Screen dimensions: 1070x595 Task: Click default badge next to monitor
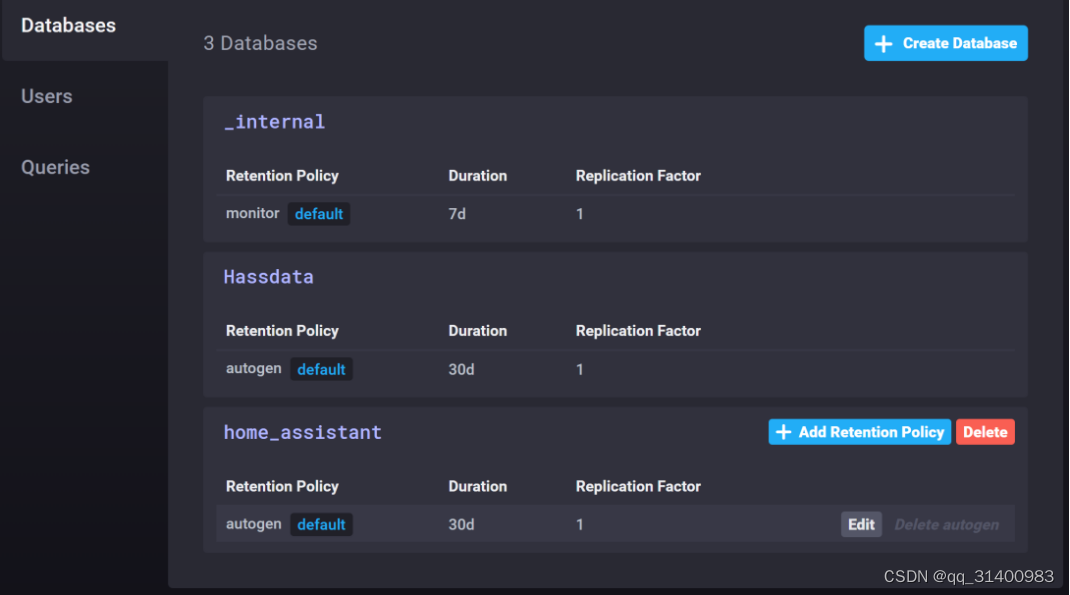pos(319,214)
